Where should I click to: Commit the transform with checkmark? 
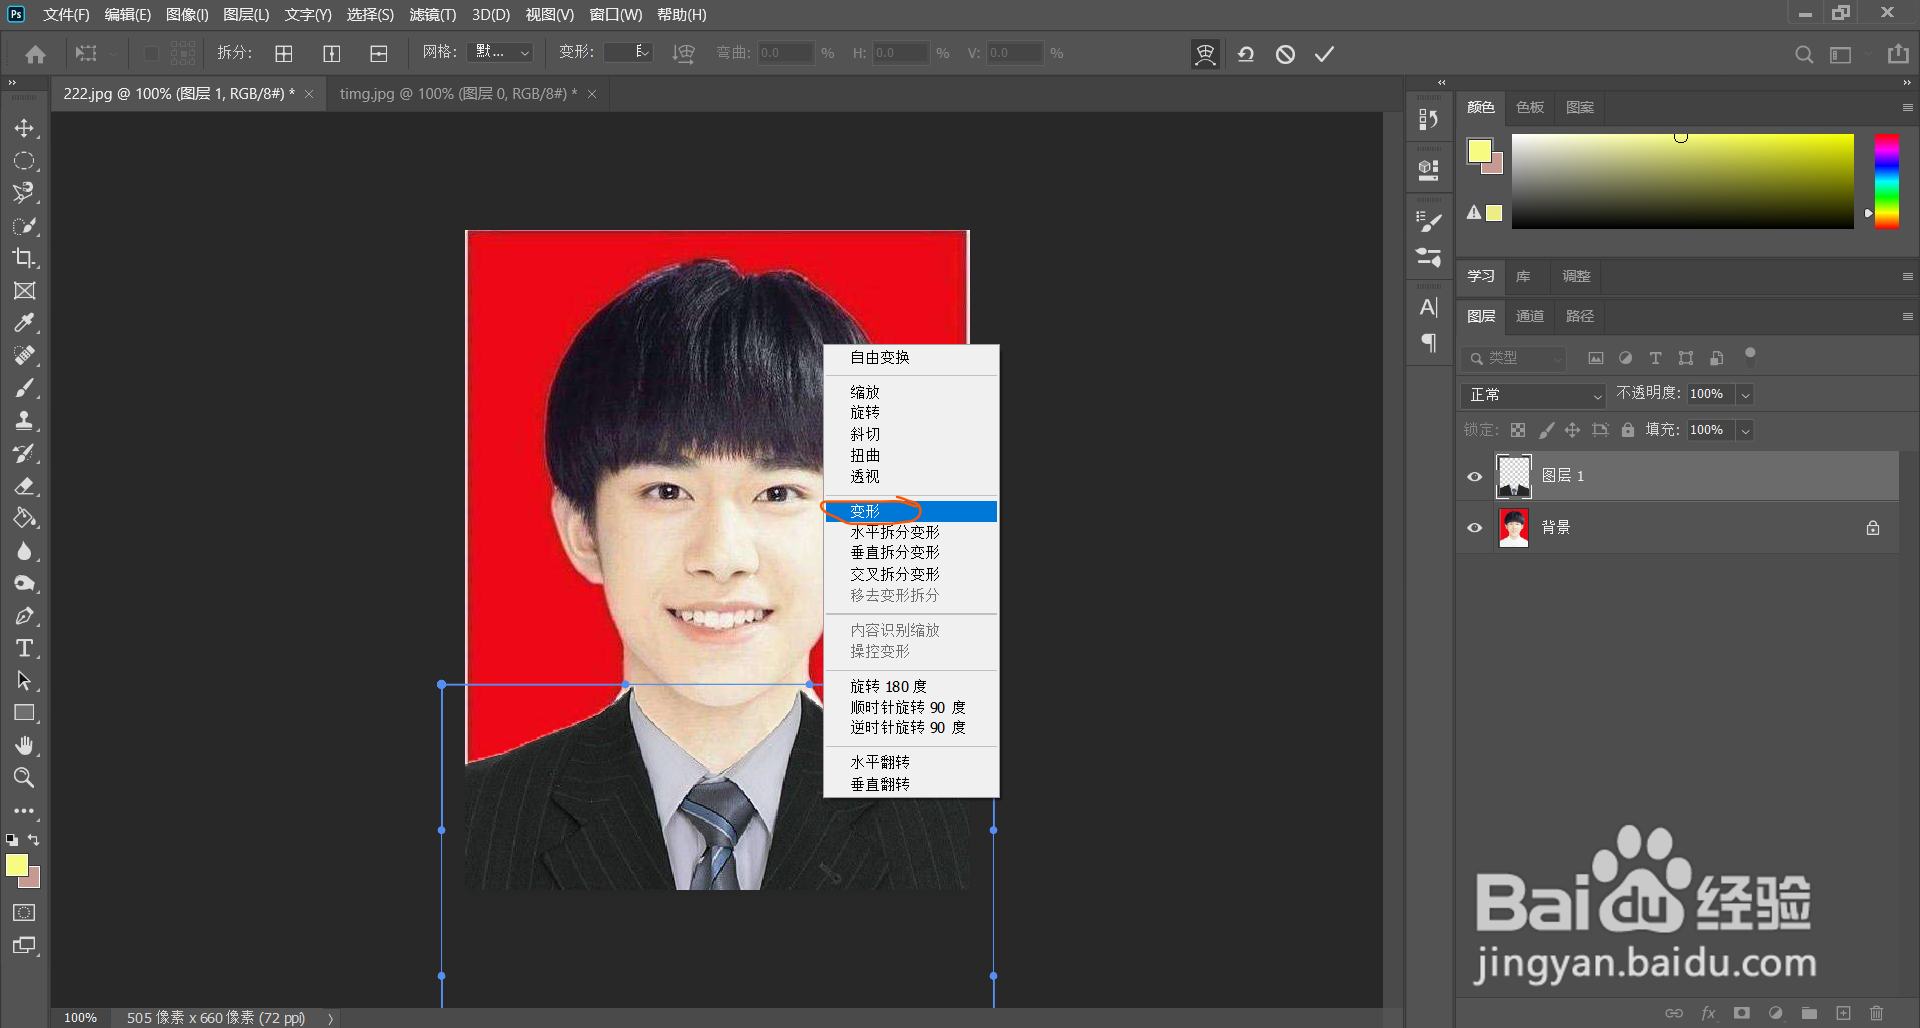pos(1324,54)
